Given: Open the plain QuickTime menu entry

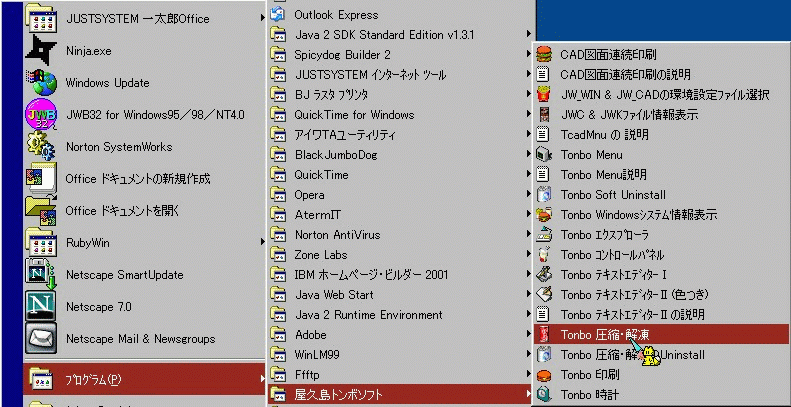Looking at the screenshot, I should coord(401,175).
